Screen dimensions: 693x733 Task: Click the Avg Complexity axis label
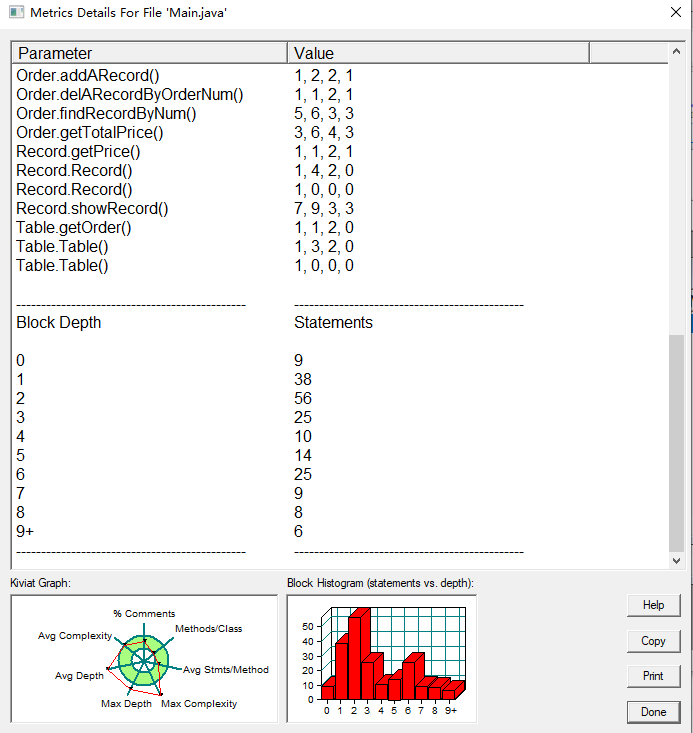tap(75, 636)
